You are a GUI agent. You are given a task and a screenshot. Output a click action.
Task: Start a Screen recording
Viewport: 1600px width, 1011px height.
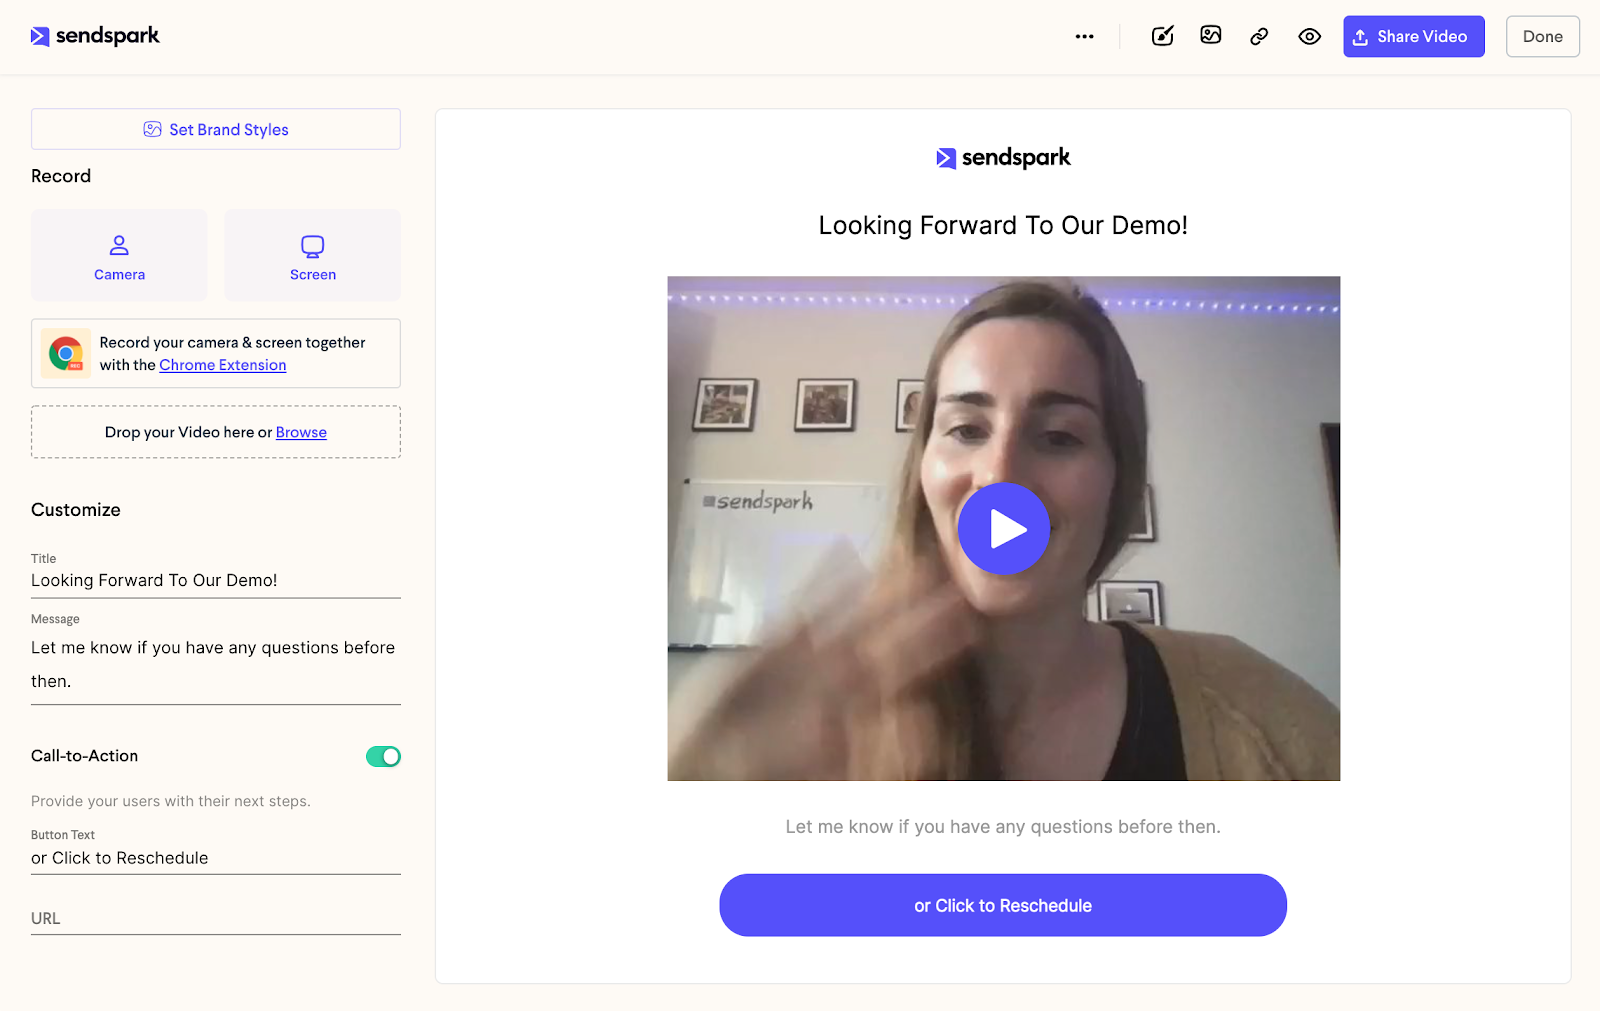click(x=313, y=255)
